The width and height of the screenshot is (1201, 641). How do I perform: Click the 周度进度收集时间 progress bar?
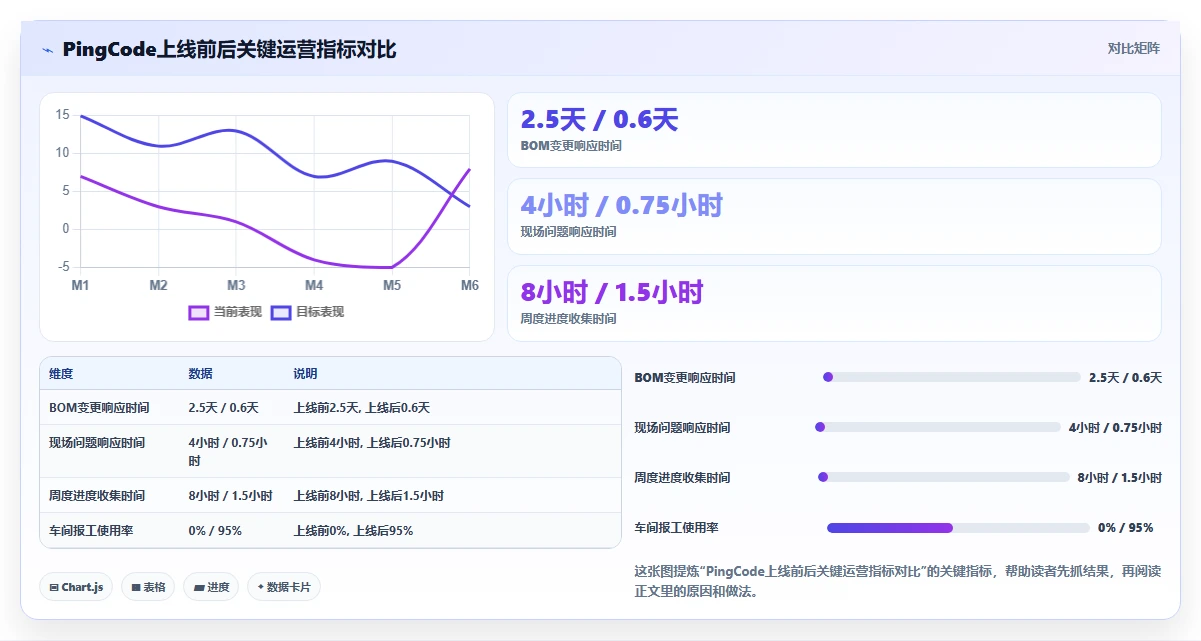coord(943,477)
